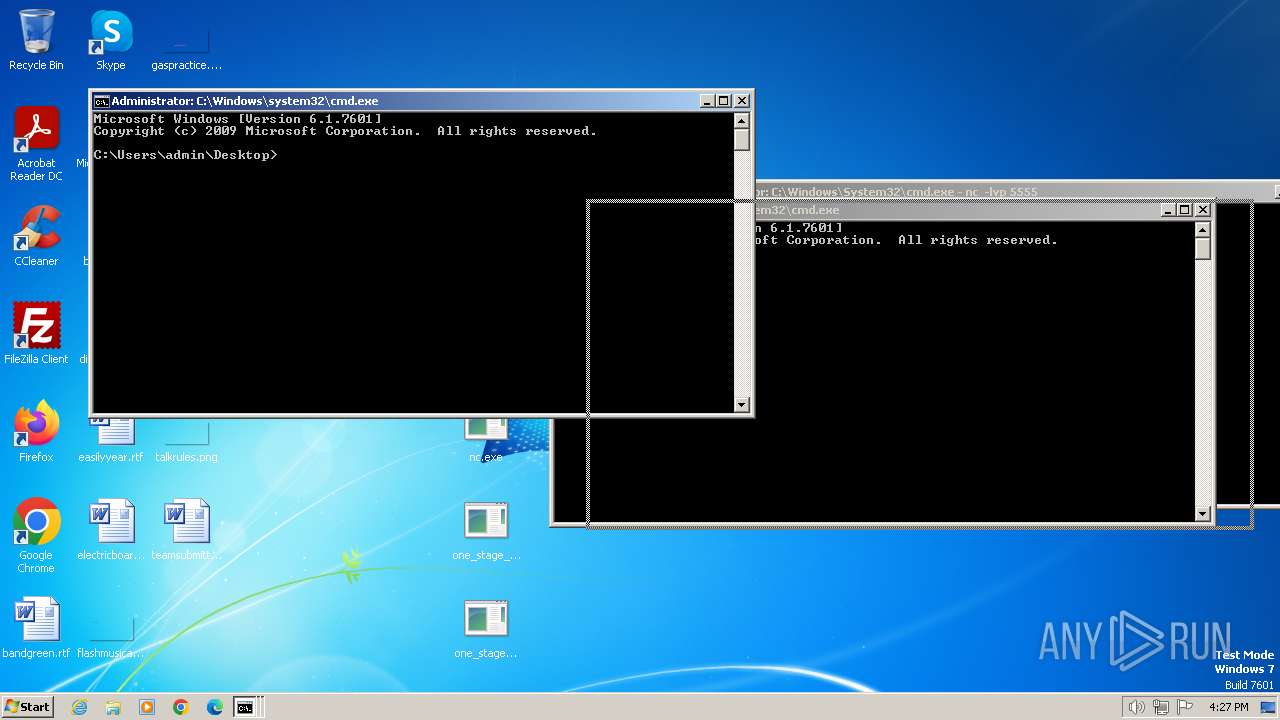Launch Firefox from desktop
The width and height of the screenshot is (1280, 720).
(36, 431)
